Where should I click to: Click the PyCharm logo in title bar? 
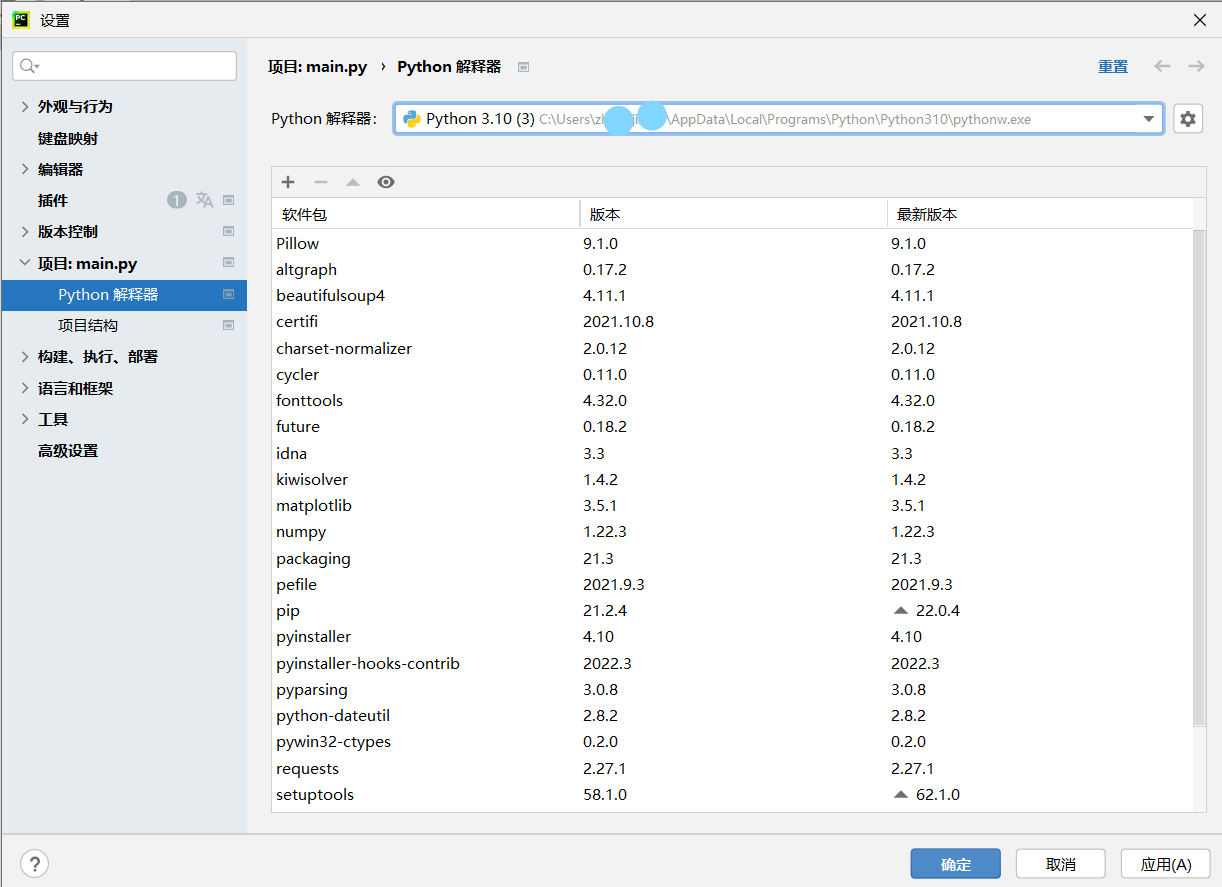point(20,19)
